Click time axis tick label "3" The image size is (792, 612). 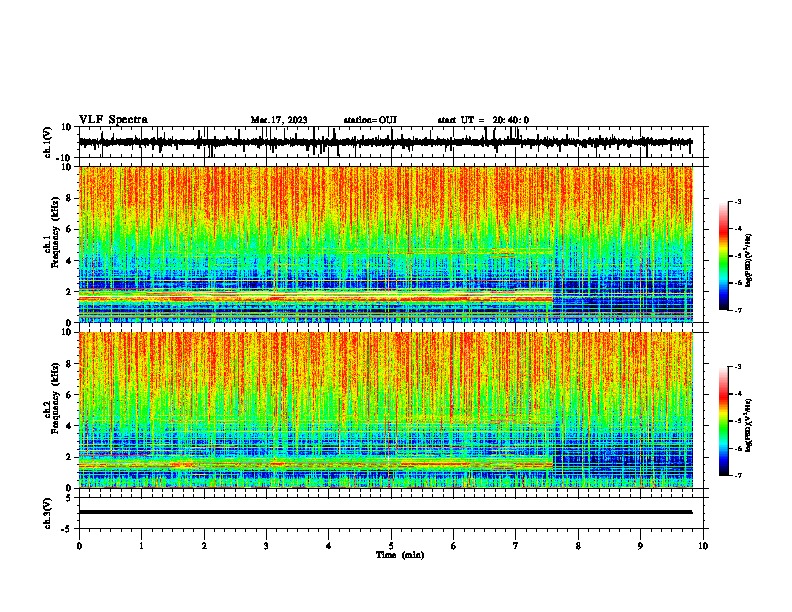click(x=266, y=546)
